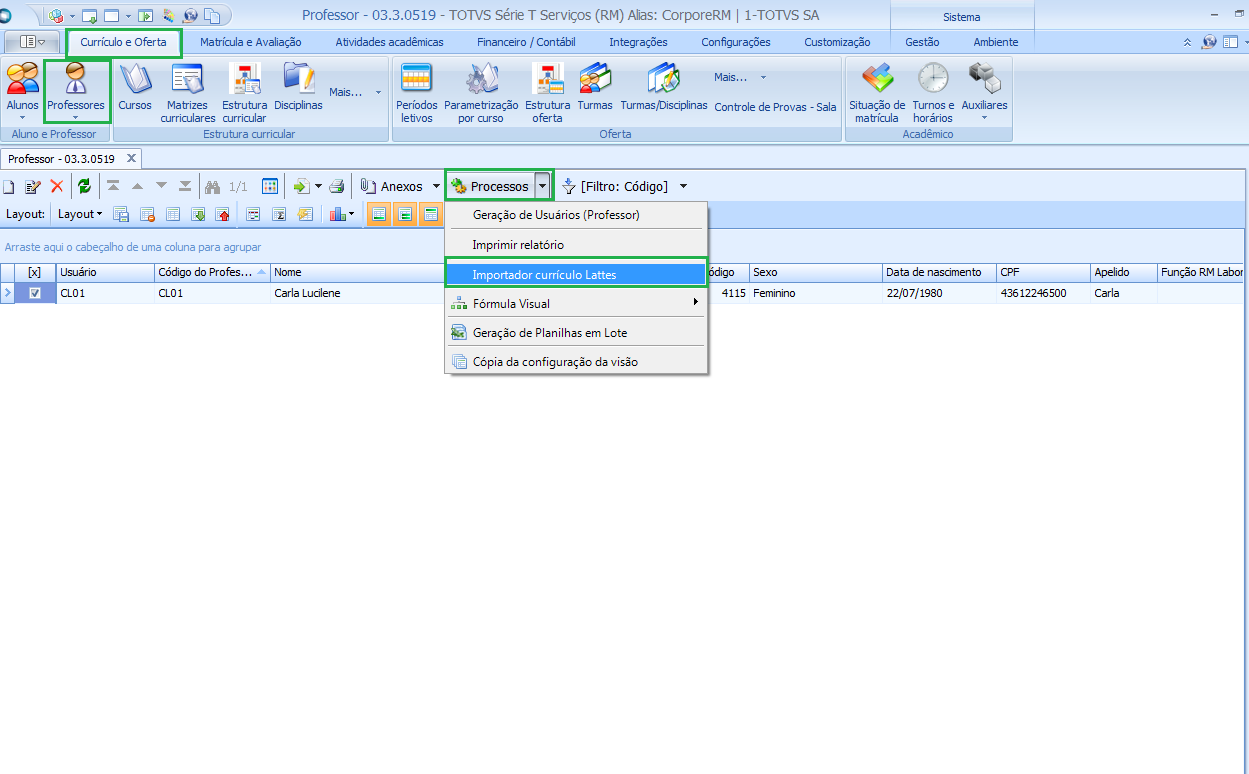Screen dimensions: 1249x774
Task: Toggle the [x] select-all column header
Action: (x=35, y=272)
